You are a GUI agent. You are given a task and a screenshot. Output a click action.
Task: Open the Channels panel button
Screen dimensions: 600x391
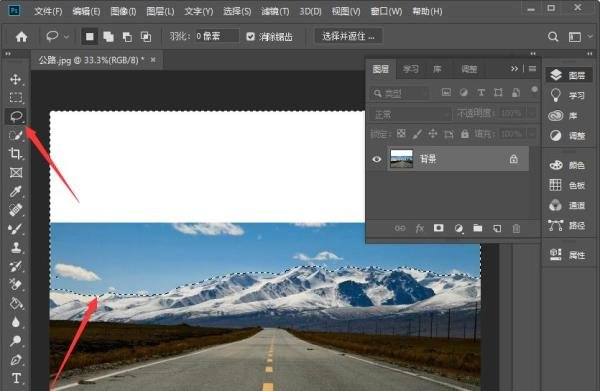pos(568,206)
